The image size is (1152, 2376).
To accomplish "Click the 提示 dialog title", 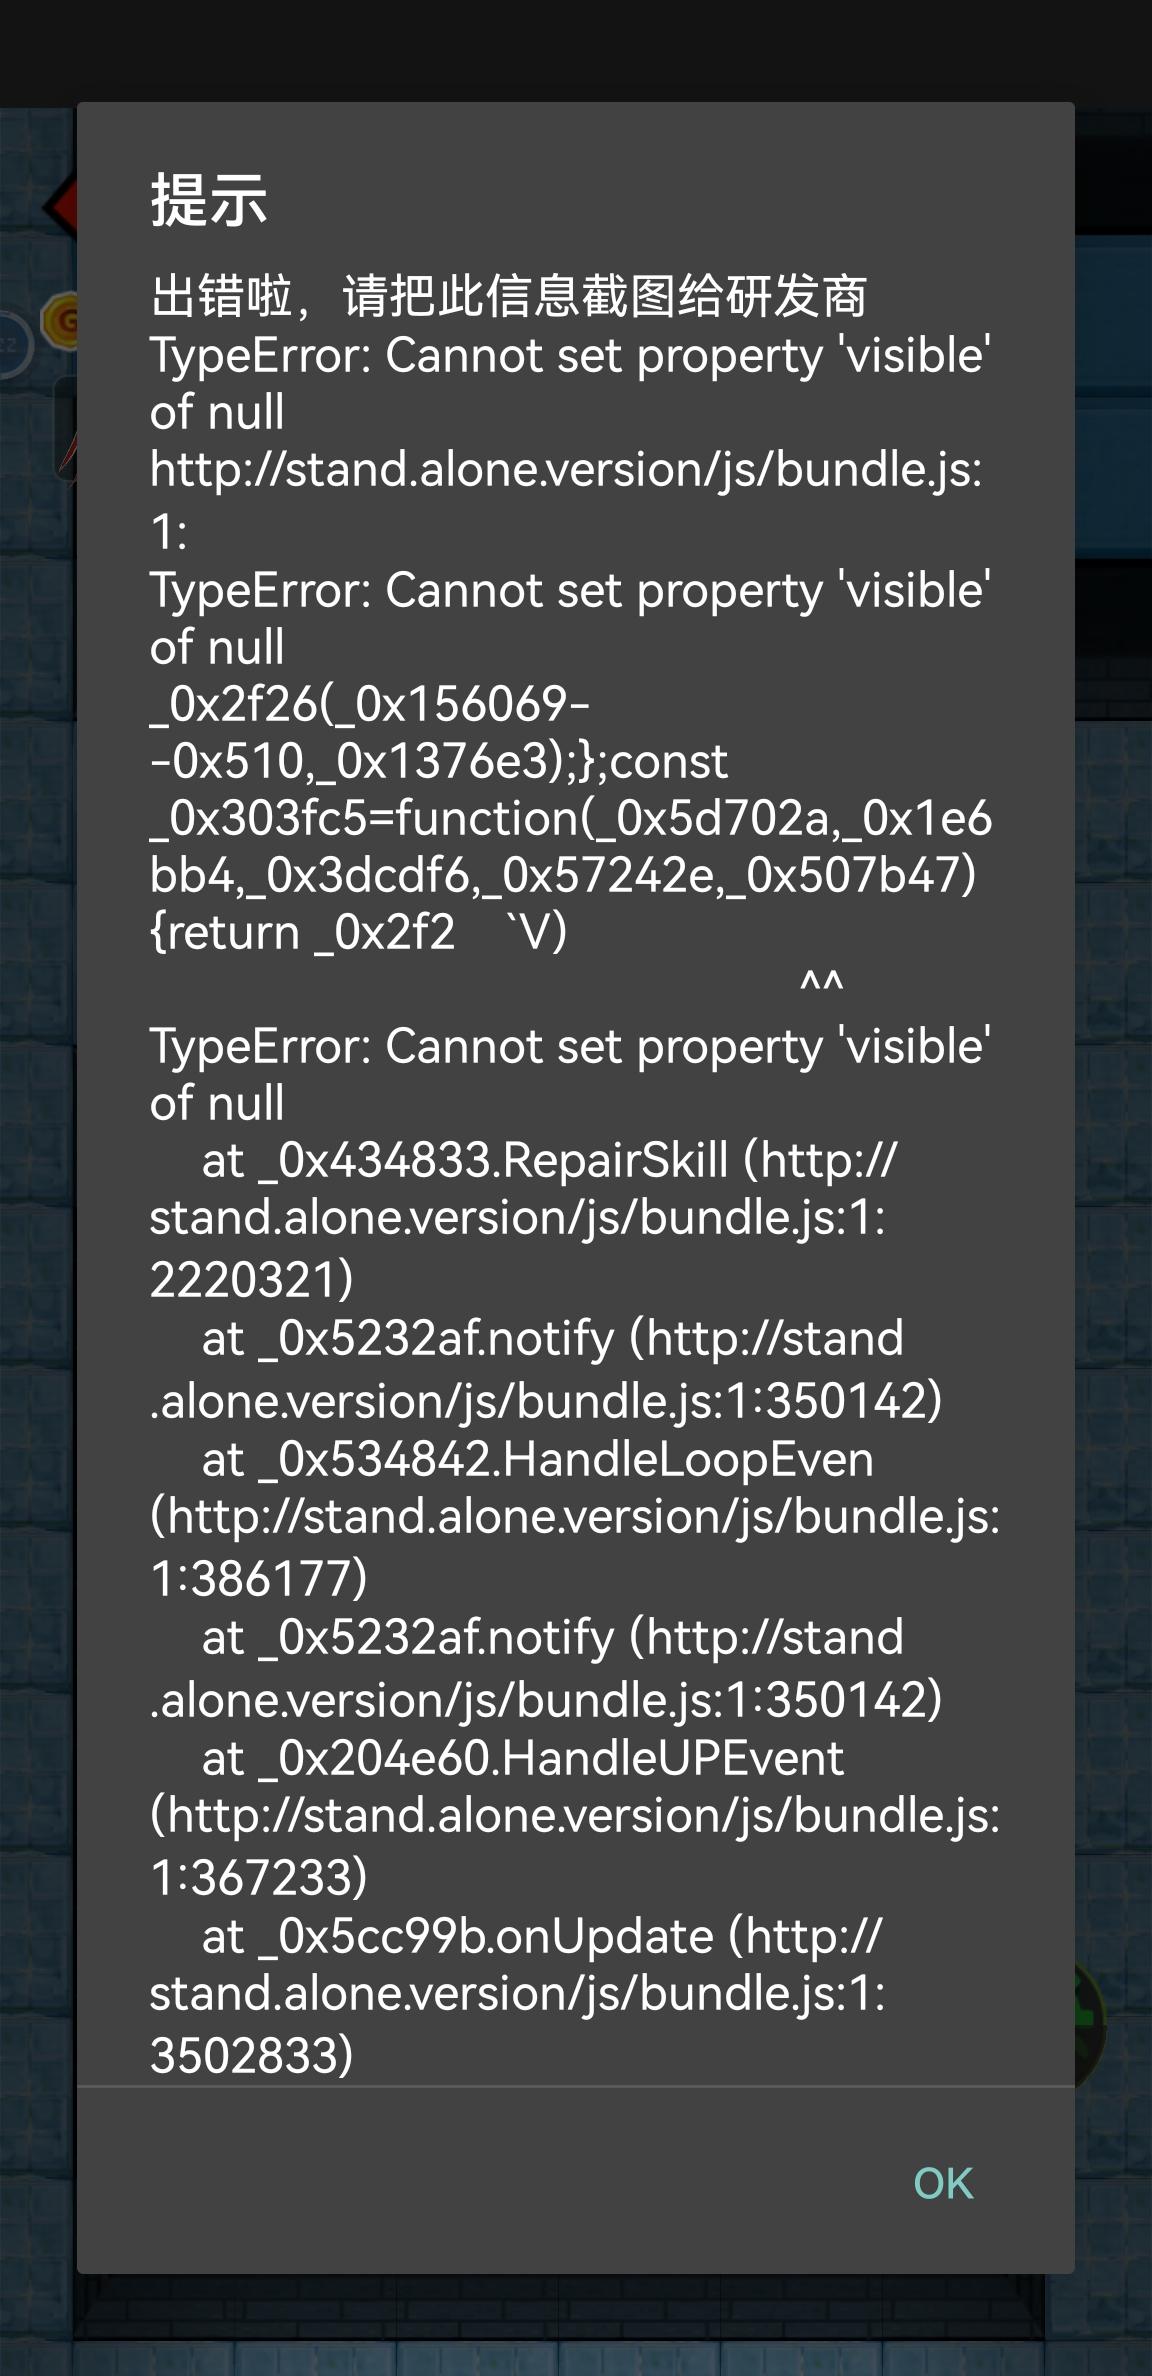I will pyautogui.click(x=208, y=200).
